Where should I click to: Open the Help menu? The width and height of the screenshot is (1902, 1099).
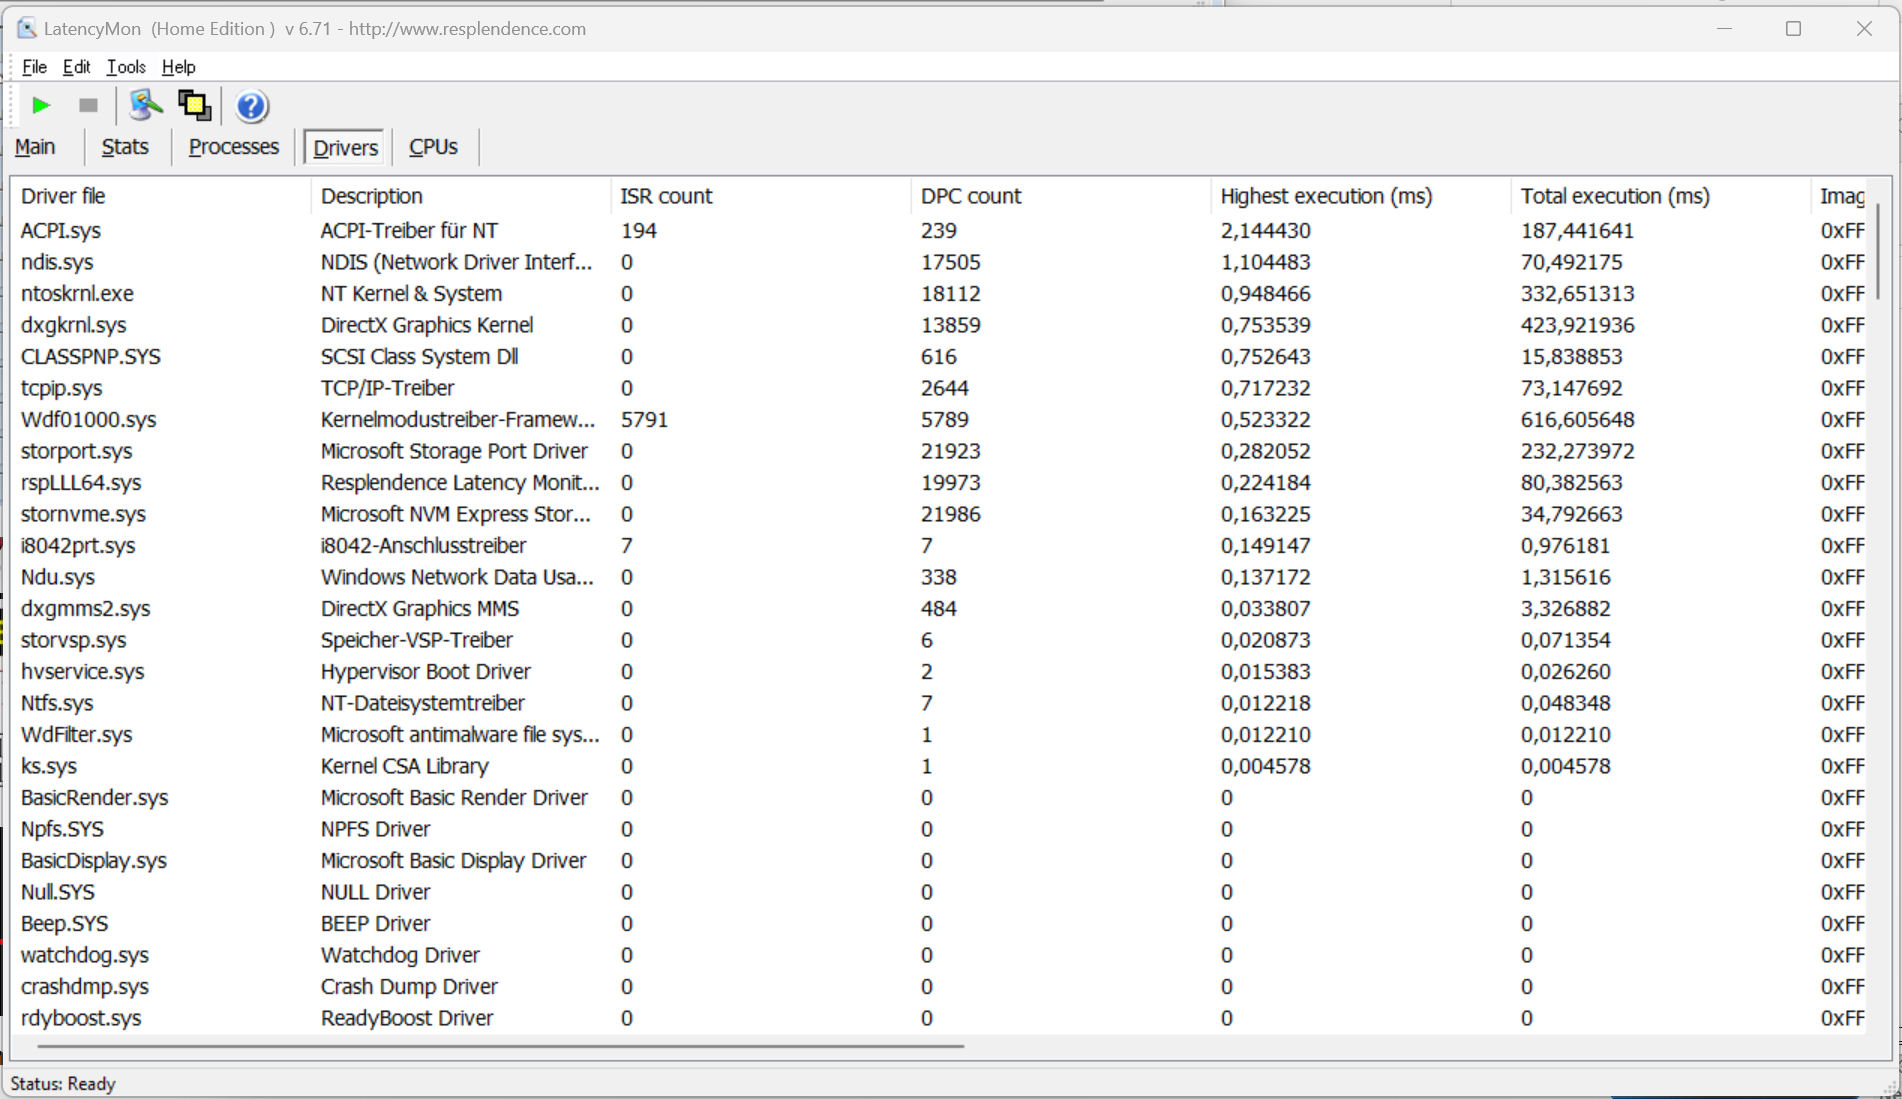tap(179, 67)
